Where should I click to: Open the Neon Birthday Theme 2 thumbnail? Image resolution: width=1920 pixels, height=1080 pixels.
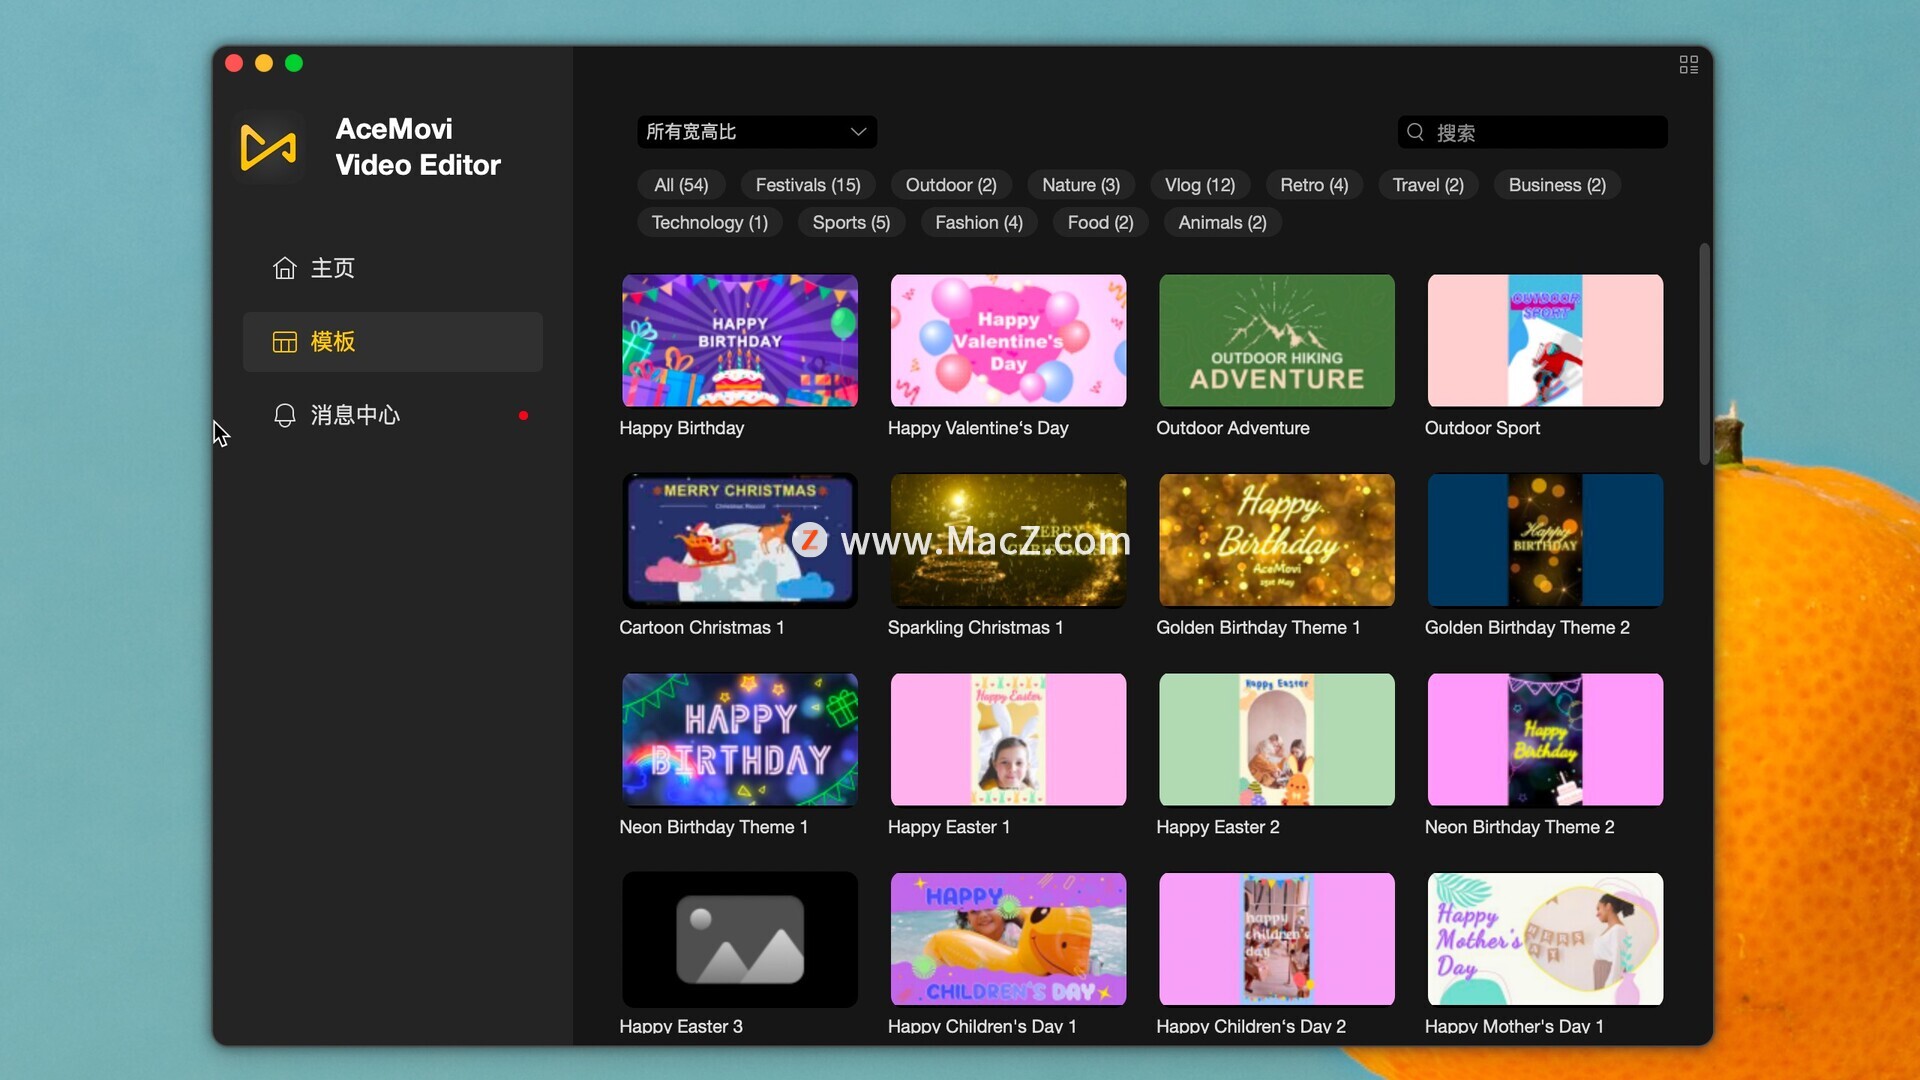pos(1545,740)
